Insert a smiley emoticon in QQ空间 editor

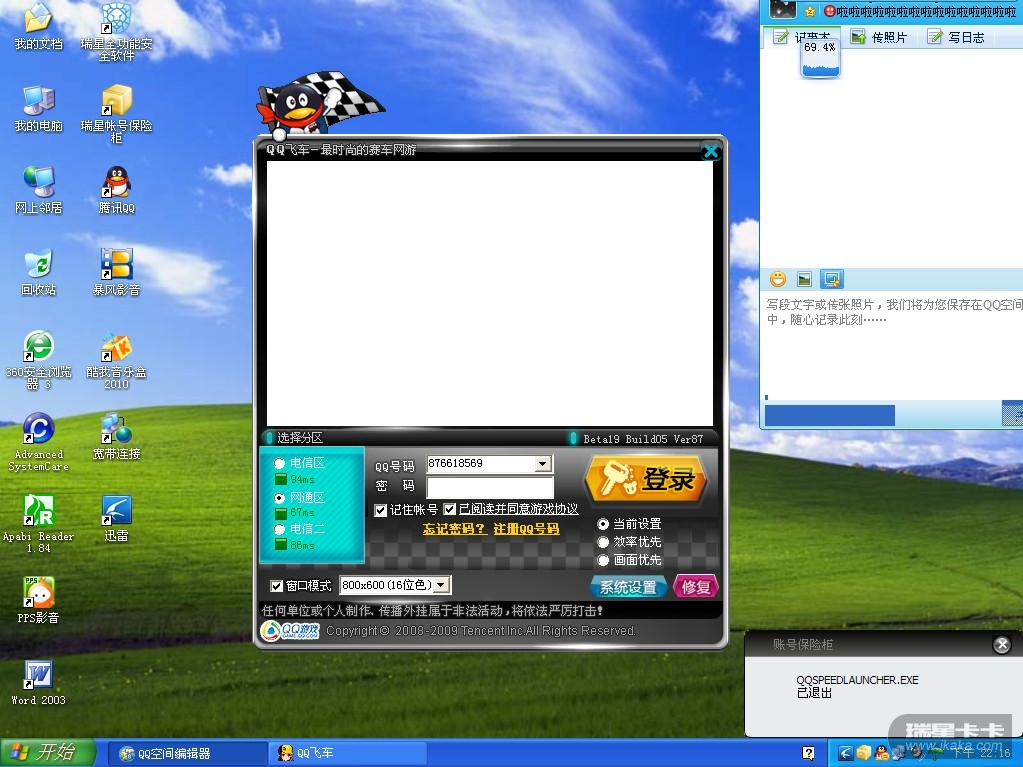click(778, 279)
